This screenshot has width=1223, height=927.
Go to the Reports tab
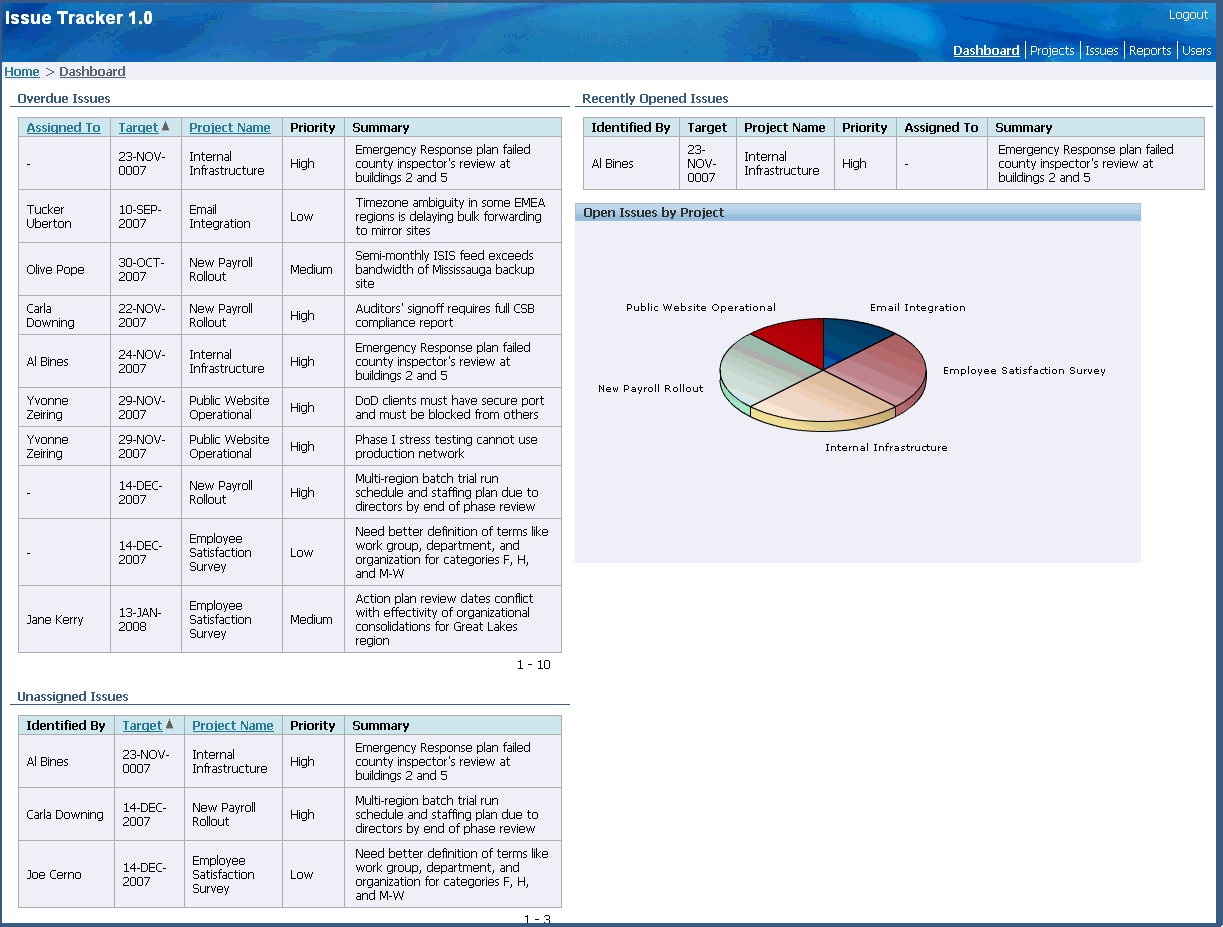[x=1150, y=50]
